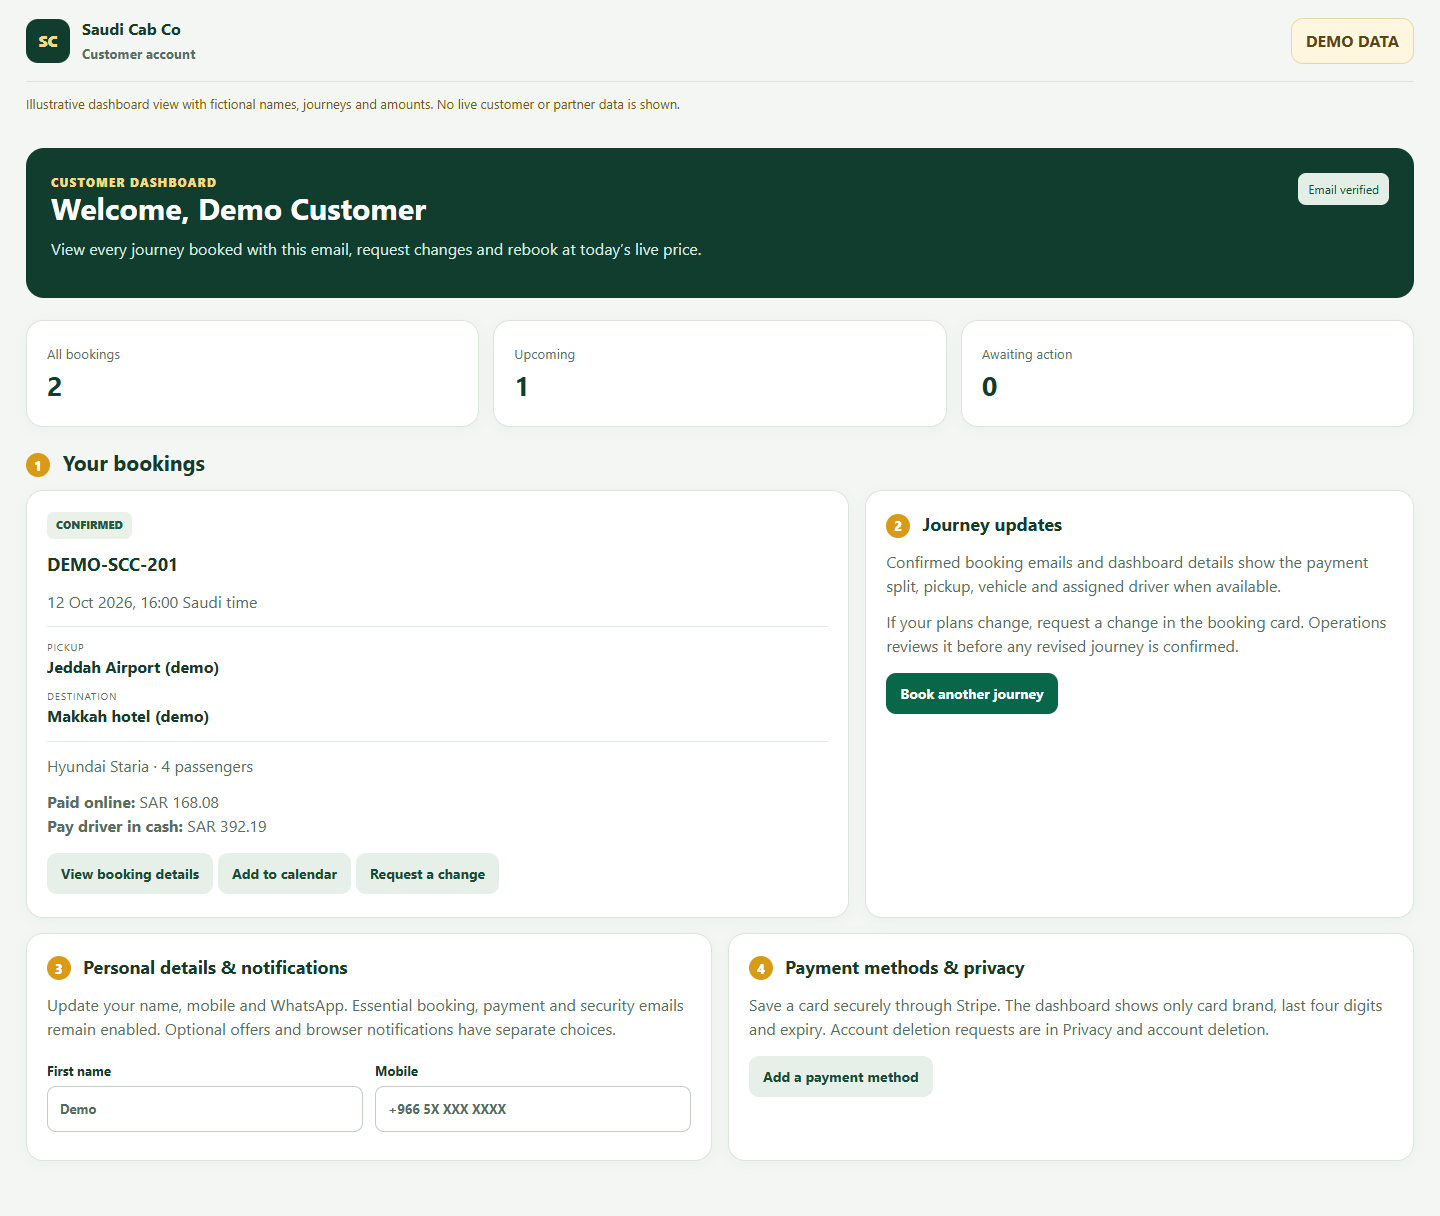Click Paid online SAR 168.08 amount
1440x1216 pixels.
pyautogui.click(x=133, y=803)
